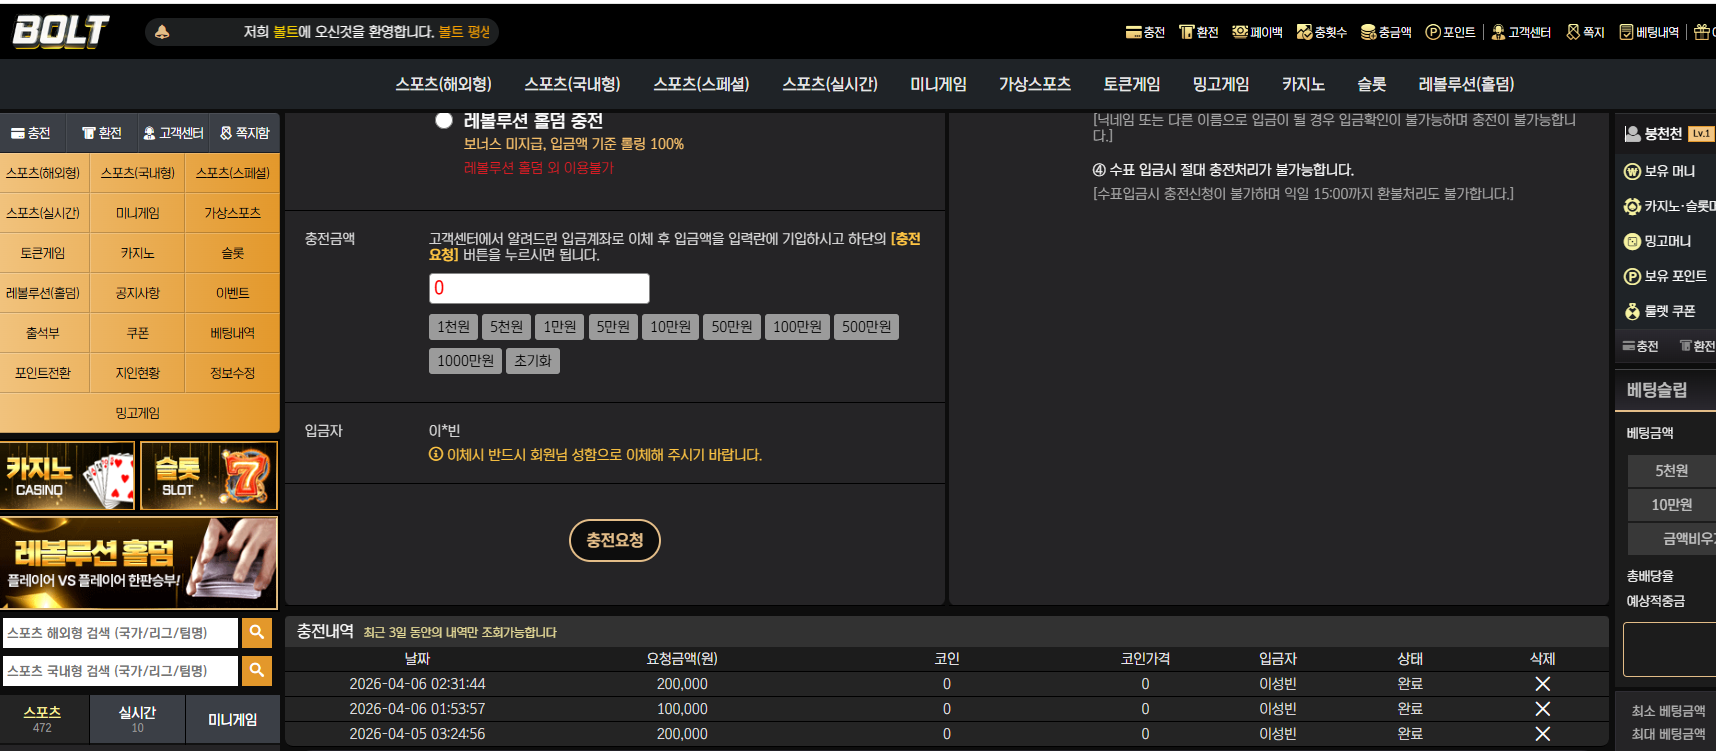
Task: Delete the 02:31:44 charge history entry
Action: (1542, 684)
